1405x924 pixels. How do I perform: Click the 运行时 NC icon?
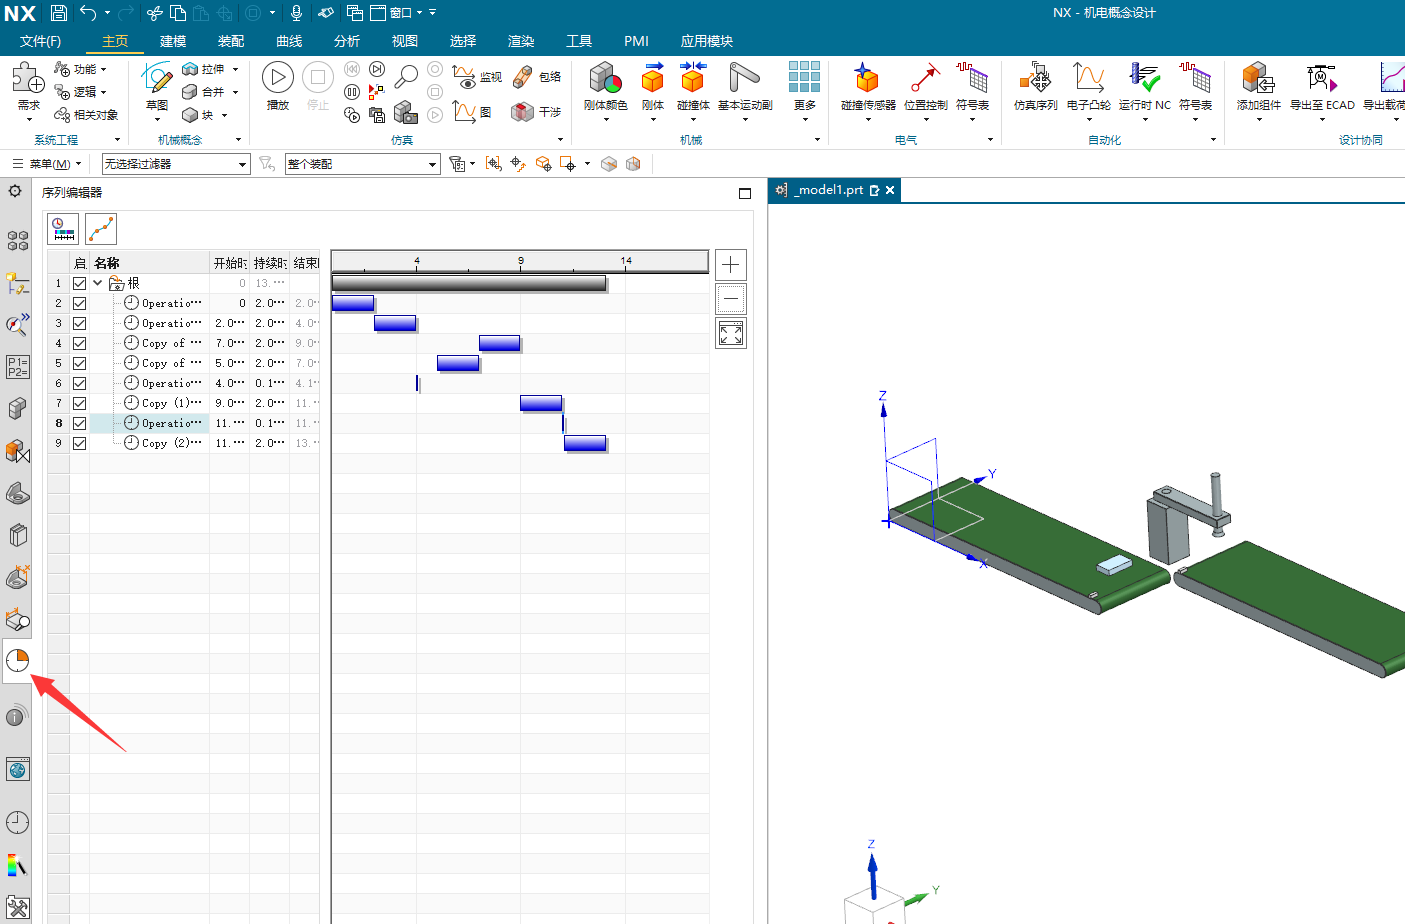click(x=1144, y=78)
